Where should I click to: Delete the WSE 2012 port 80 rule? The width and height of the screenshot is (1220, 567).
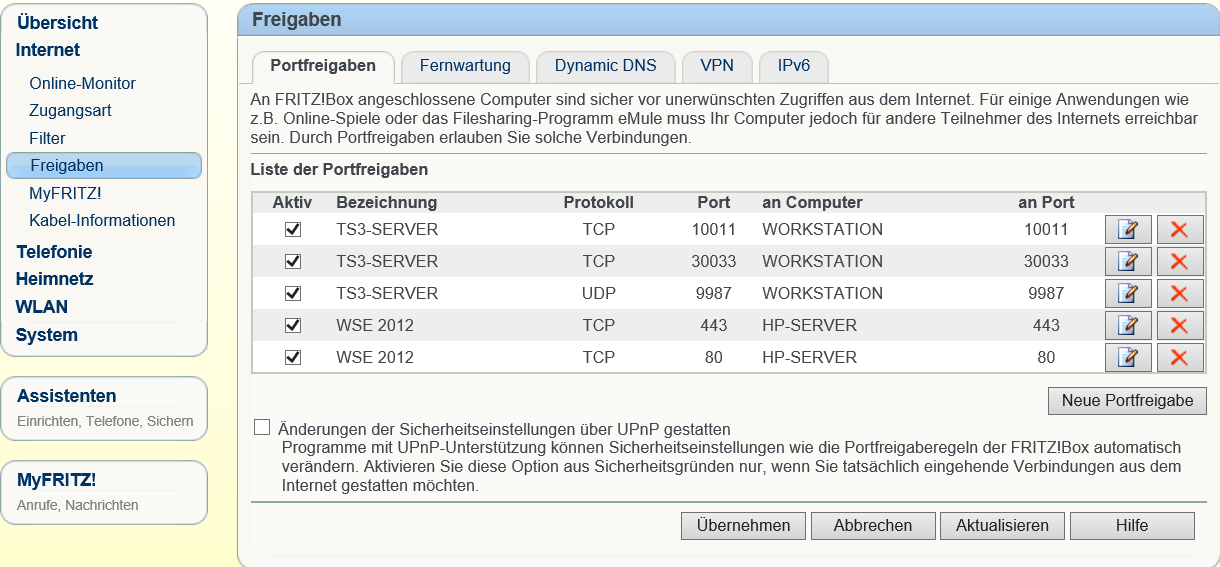[x=1179, y=358]
